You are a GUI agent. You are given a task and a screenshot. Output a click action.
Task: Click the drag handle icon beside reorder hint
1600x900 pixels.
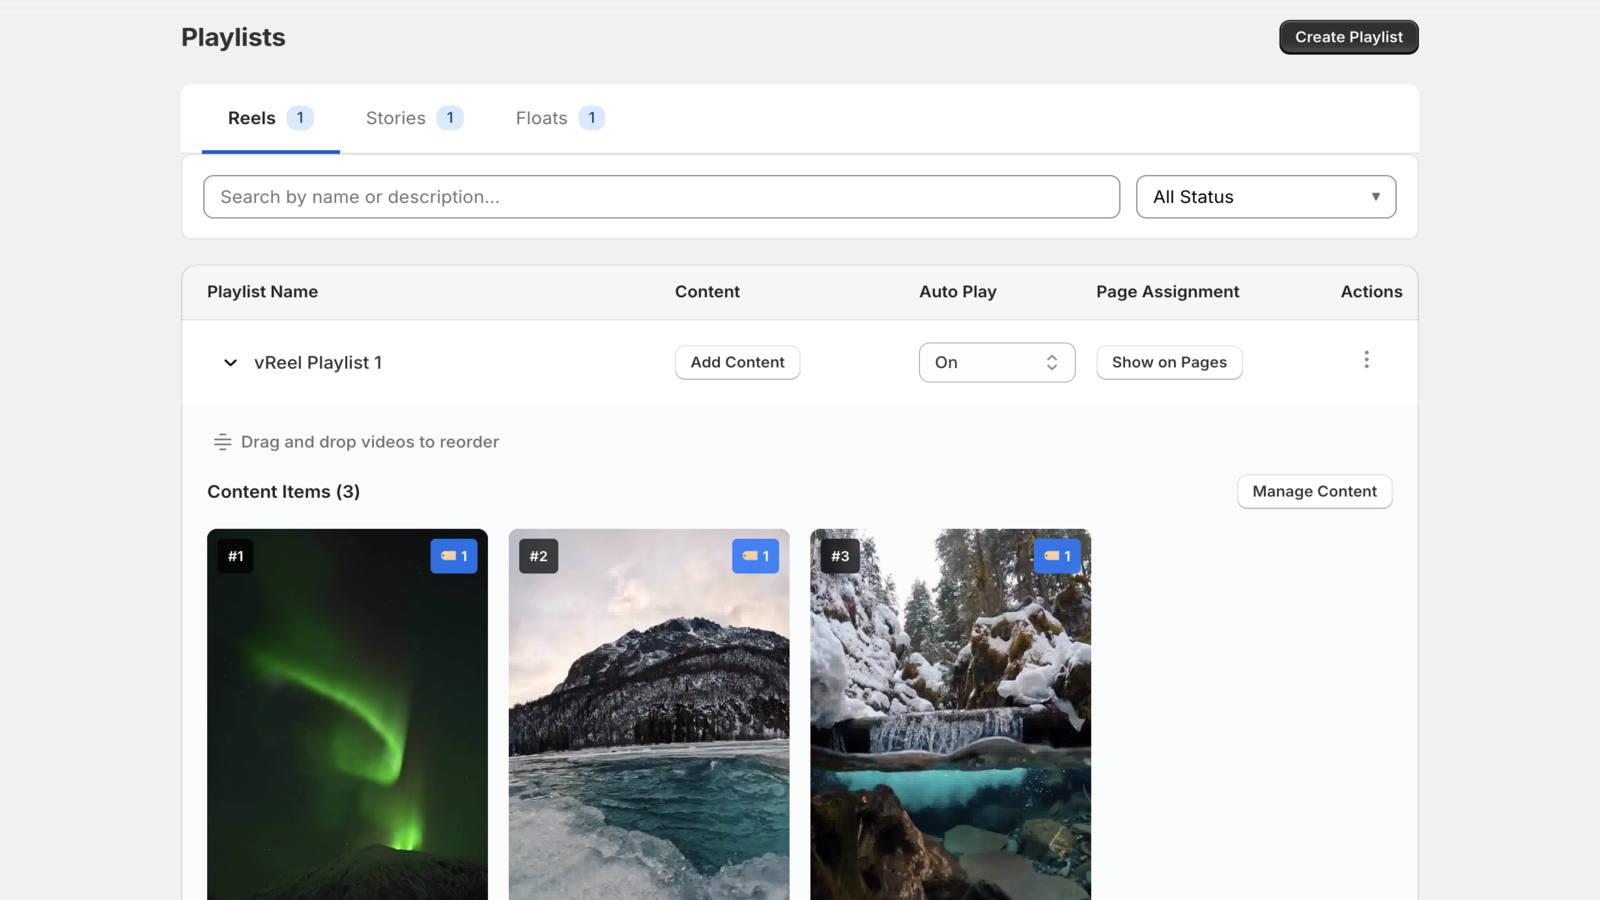tap(220, 441)
